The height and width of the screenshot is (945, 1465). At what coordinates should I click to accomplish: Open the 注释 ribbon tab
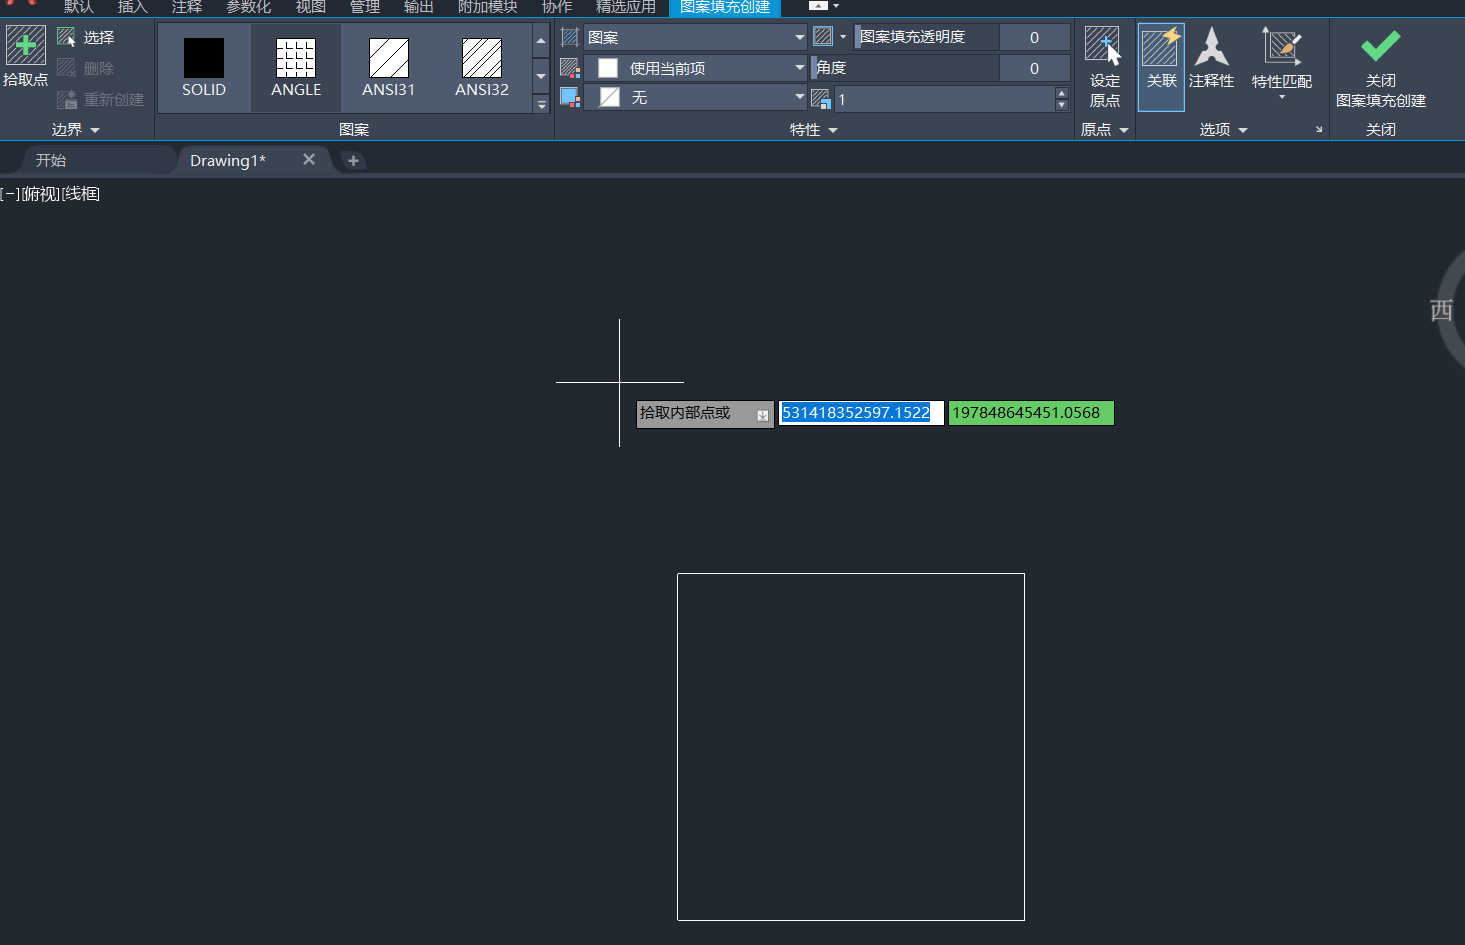pos(186,7)
